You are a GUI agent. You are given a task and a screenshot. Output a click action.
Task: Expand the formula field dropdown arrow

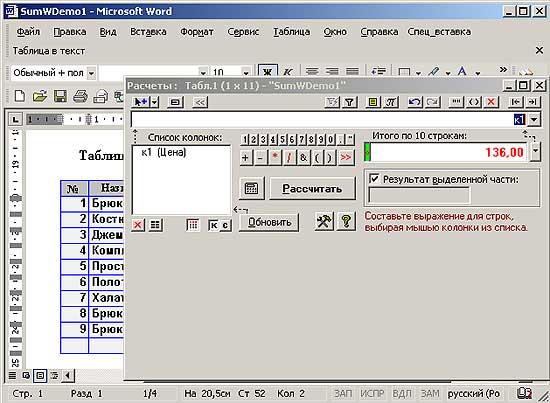pos(534,120)
